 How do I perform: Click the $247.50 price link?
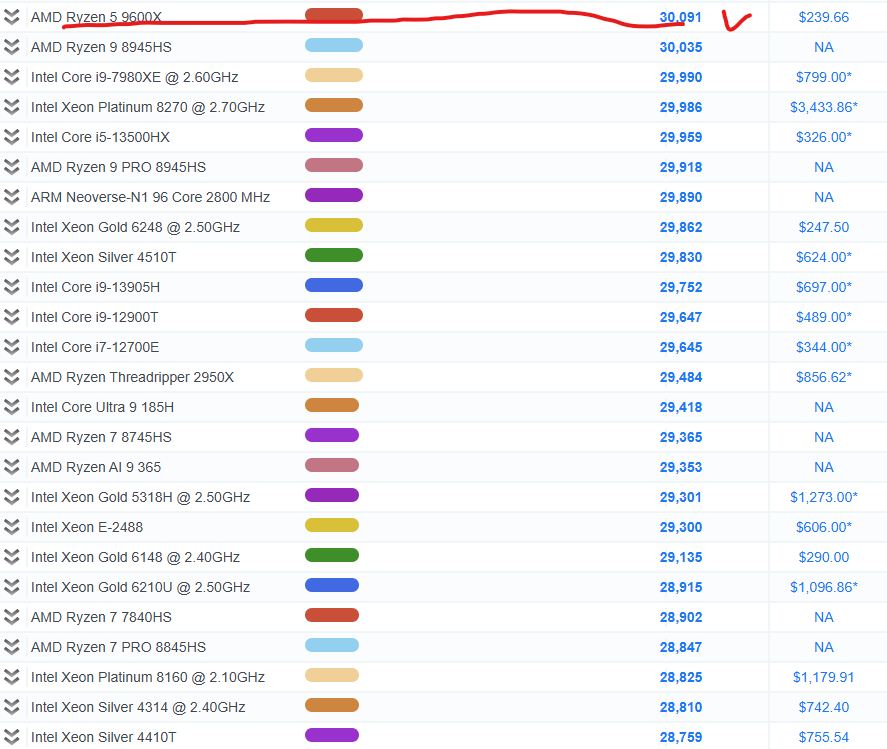824,227
